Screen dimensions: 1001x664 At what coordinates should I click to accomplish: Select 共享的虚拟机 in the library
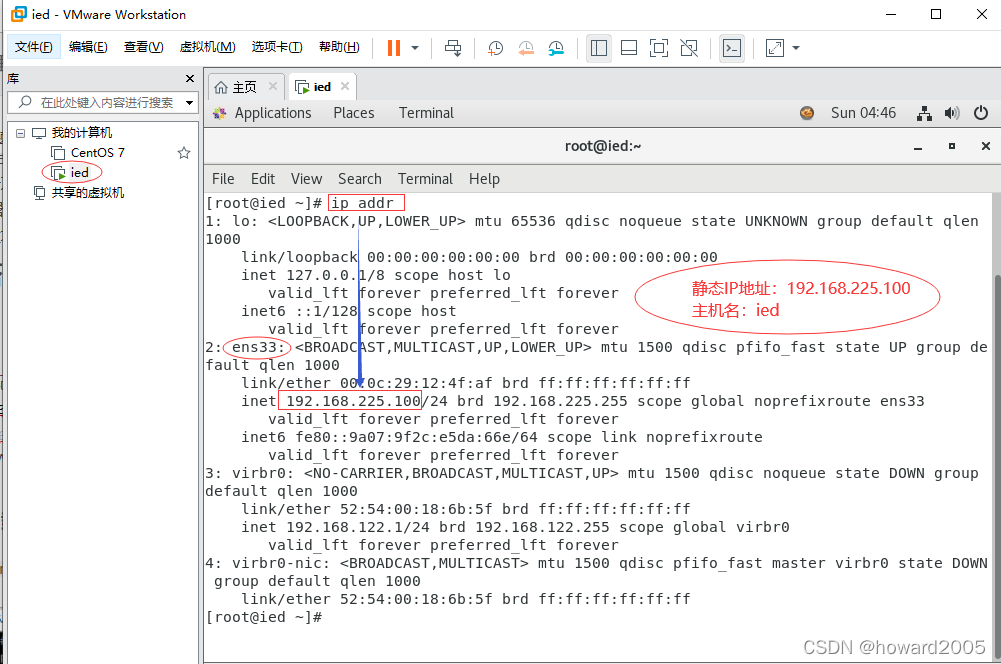tap(87, 192)
